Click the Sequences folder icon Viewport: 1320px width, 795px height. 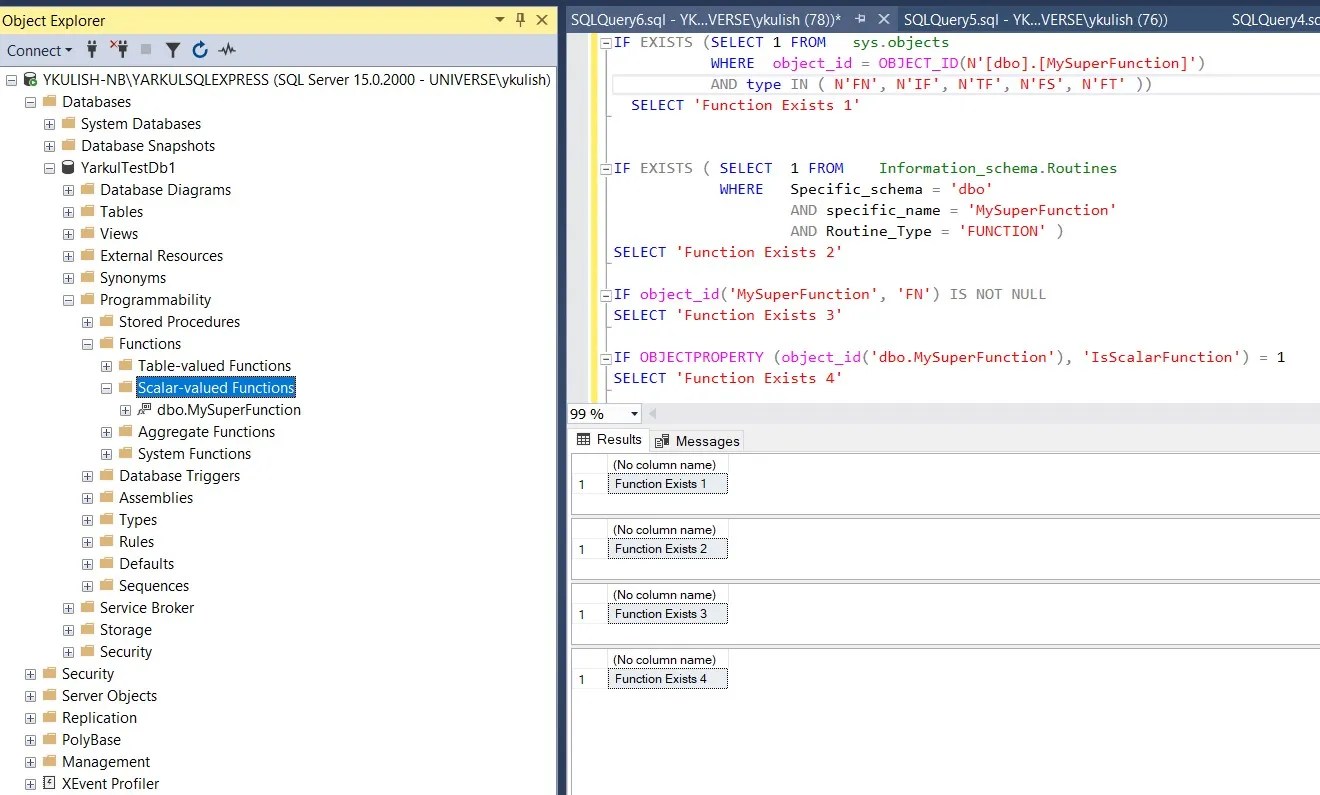106,586
